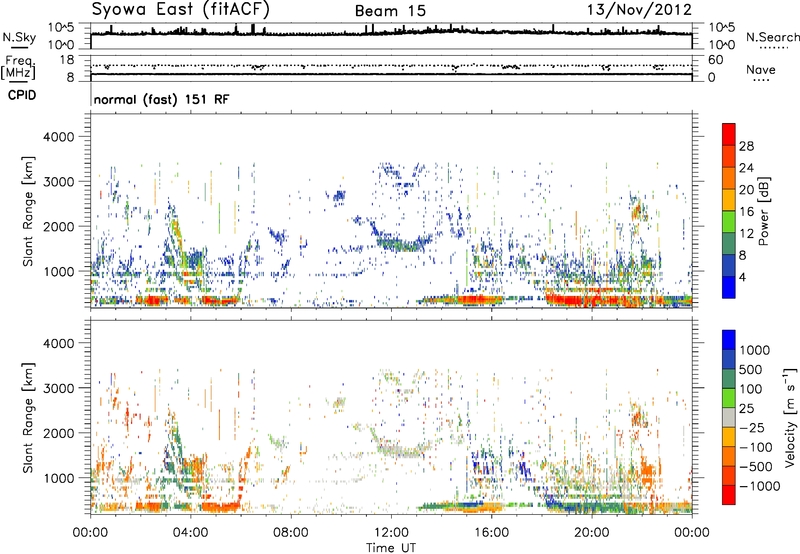Click the velocity colorbar gray segment

tap(729, 418)
